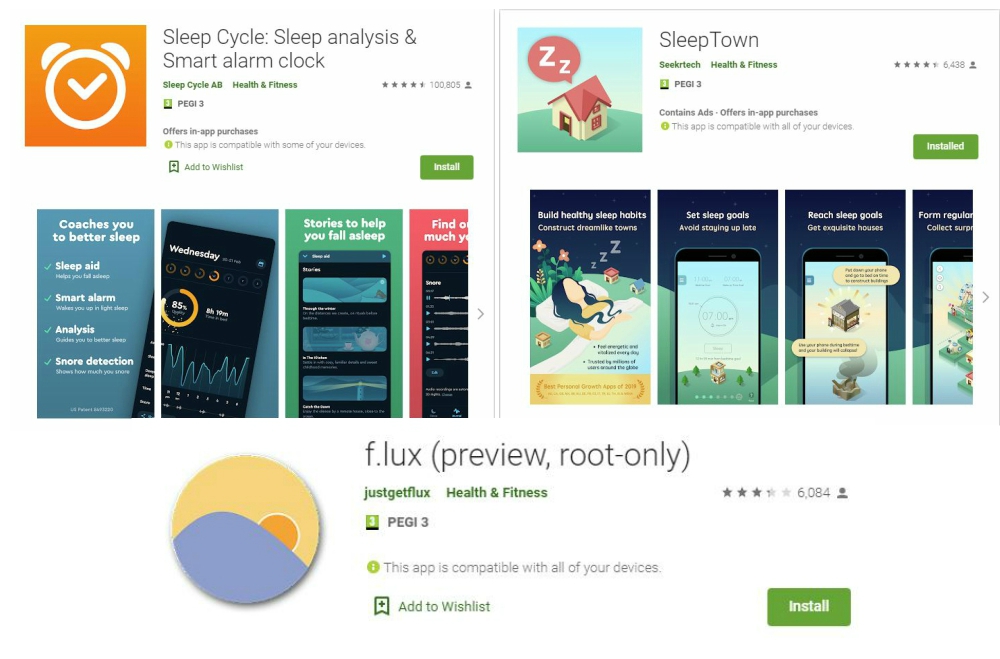Image resolution: width=1000 pixels, height=659 pixels.
Task: Click the f.lux wishlist bookmark icon
Action: (x=381, y=605)
